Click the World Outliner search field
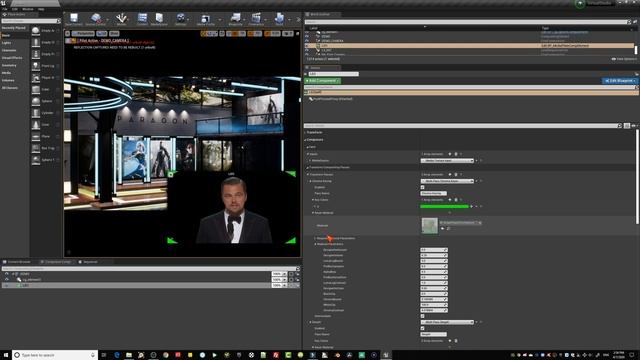 [x=467, y=22]
